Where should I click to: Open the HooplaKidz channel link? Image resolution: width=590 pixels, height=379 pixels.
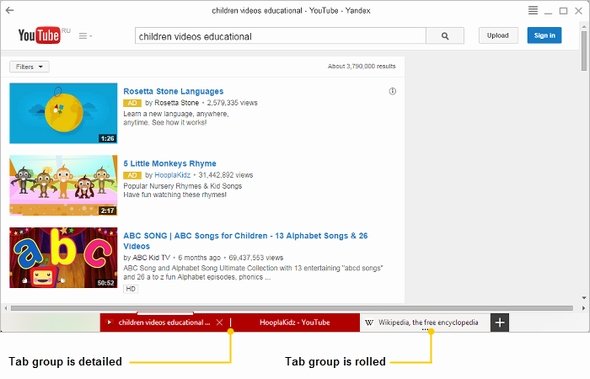[x=172, y=175]
